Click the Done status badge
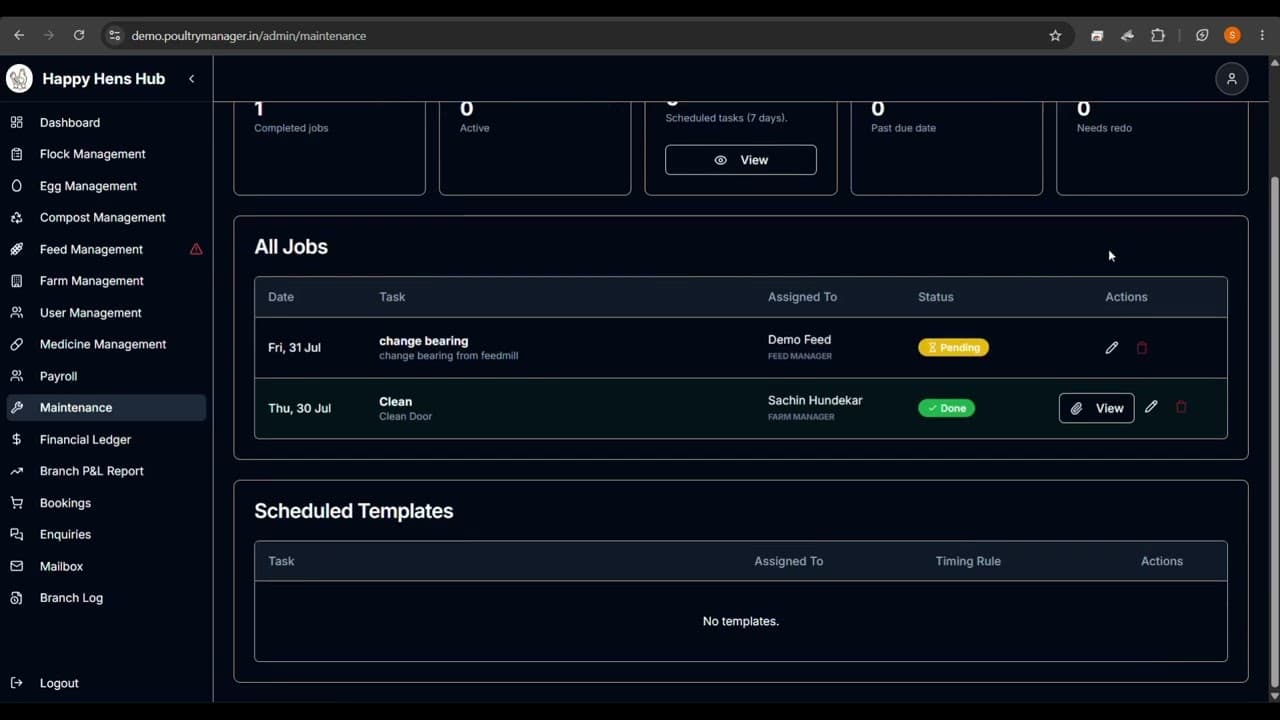 point(946,408)
